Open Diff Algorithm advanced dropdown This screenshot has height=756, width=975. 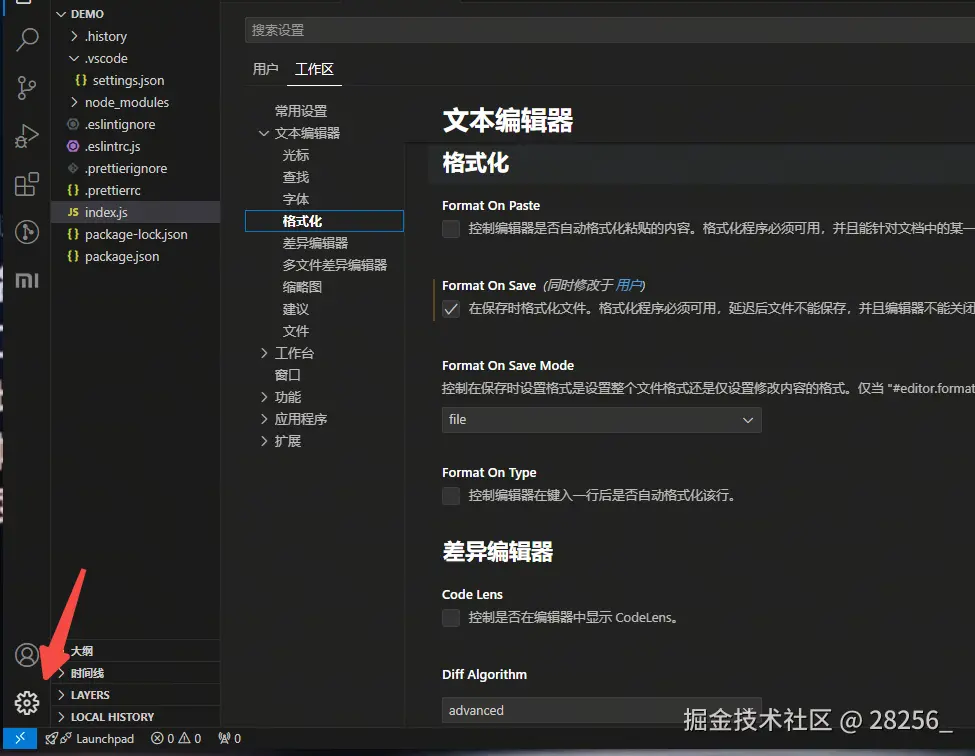pyautogui.click(x=601, y=710)
